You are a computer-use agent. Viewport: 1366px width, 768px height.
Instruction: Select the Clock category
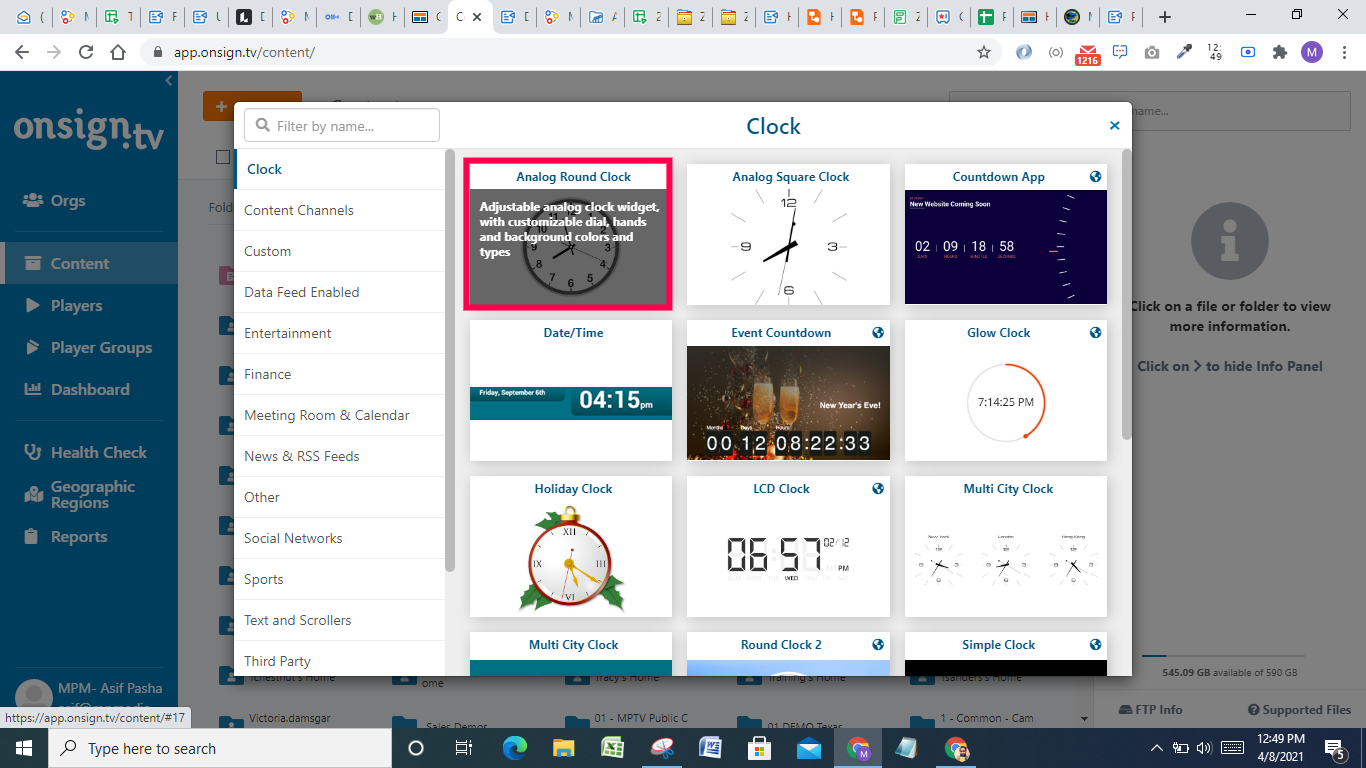[340, 169]
